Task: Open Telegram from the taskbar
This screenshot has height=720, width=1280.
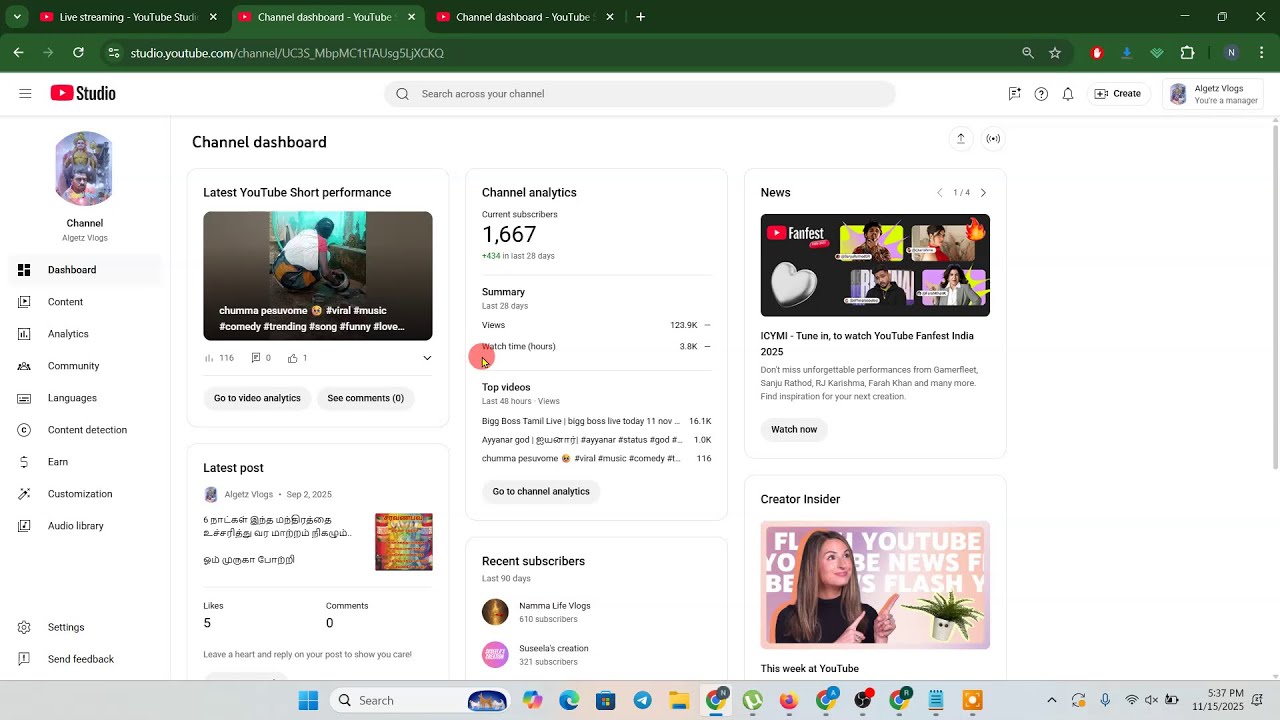Action: coord(642,700)
